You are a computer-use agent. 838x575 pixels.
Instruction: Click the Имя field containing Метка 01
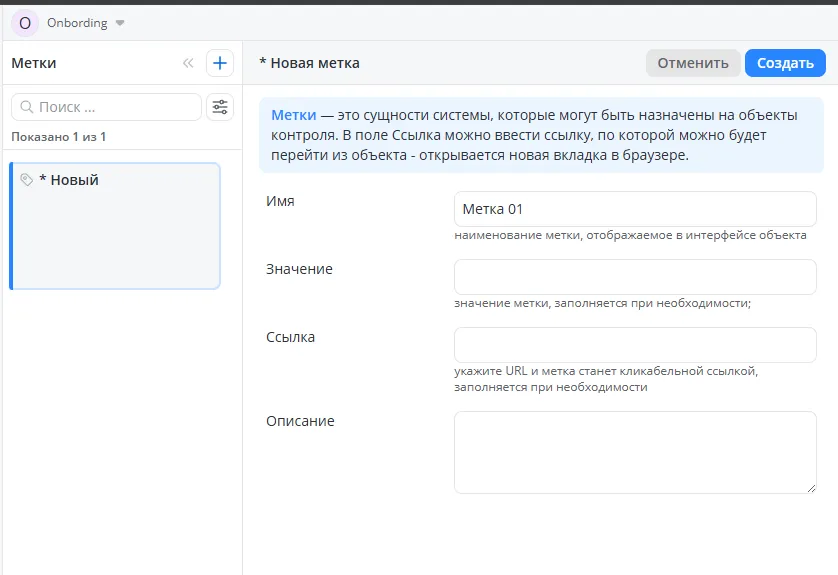click(634, 209)
